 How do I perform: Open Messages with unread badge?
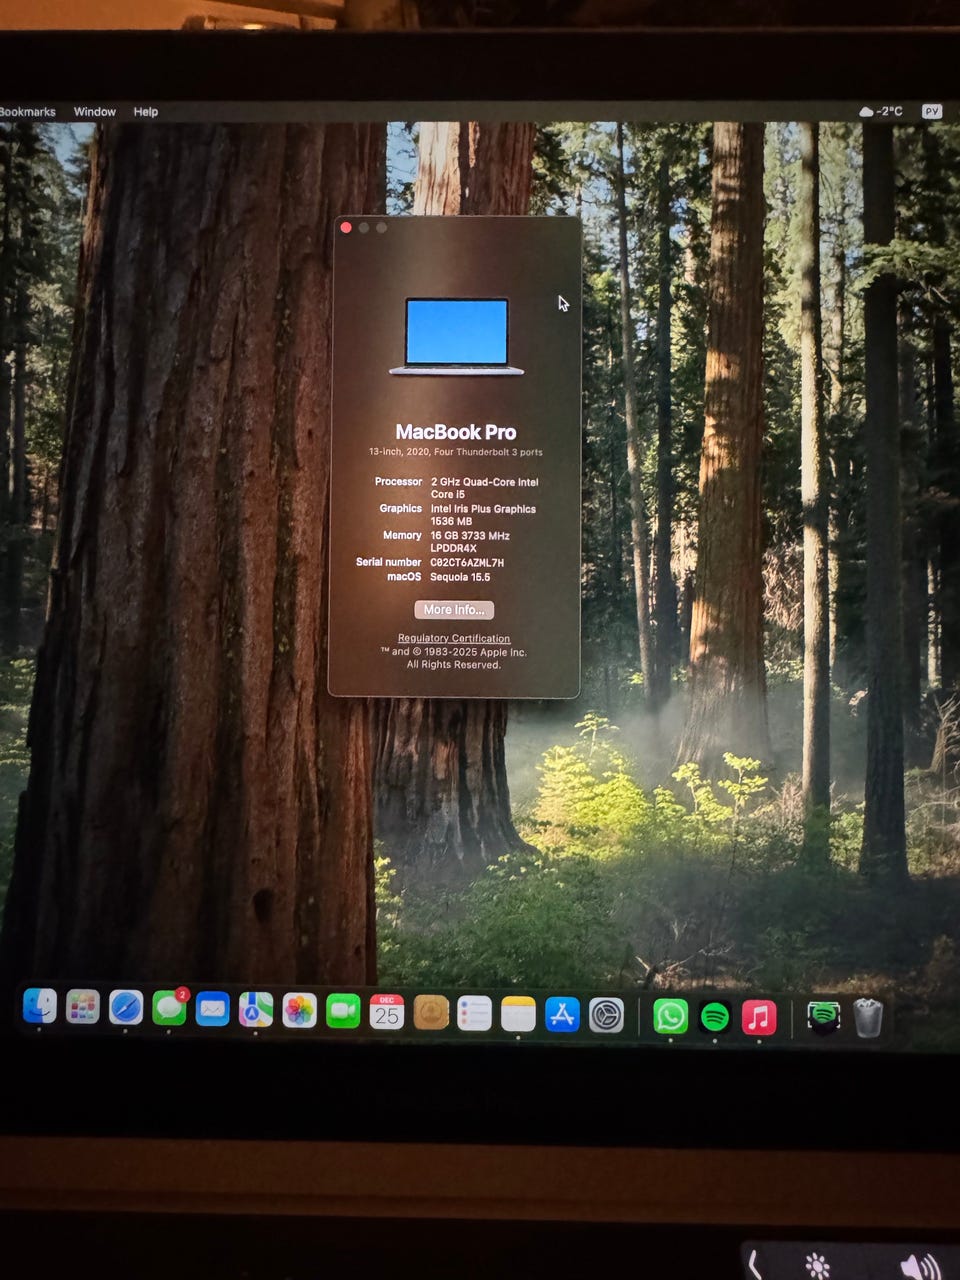coord(169,1009)
